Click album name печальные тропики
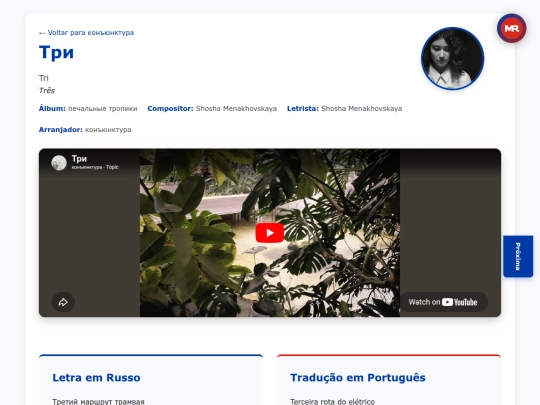The height and width of the screenshot is (405, 540). click(x=103, y=108)
